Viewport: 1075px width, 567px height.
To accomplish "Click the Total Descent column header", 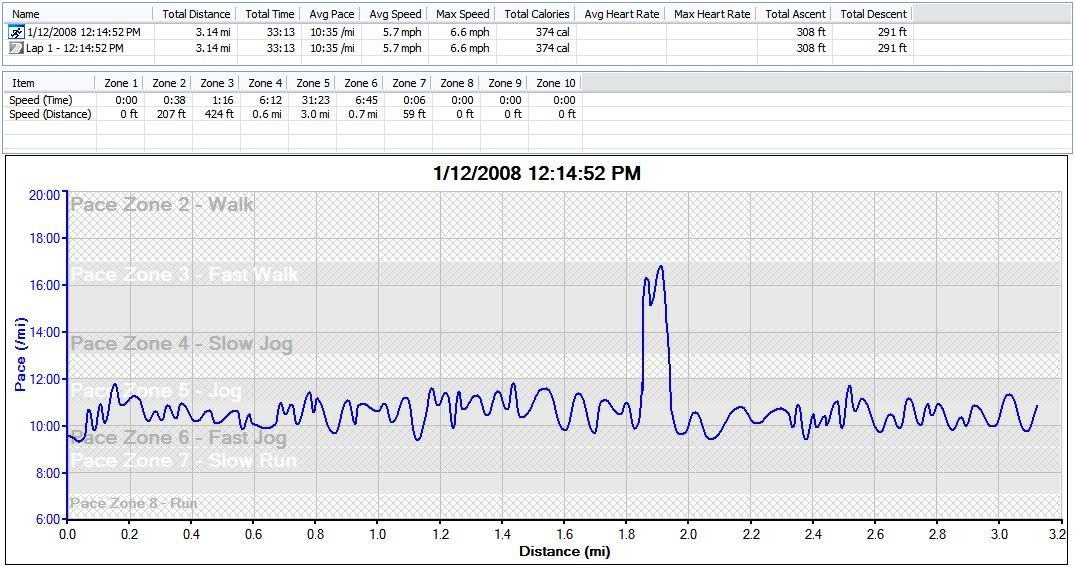I will coord(873,14).
